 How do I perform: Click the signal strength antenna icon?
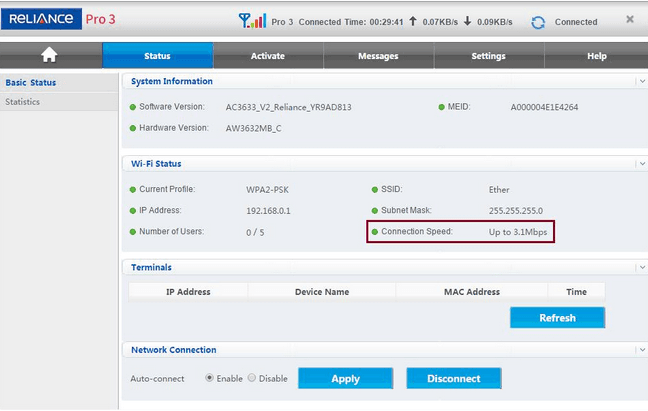[252, 21]
